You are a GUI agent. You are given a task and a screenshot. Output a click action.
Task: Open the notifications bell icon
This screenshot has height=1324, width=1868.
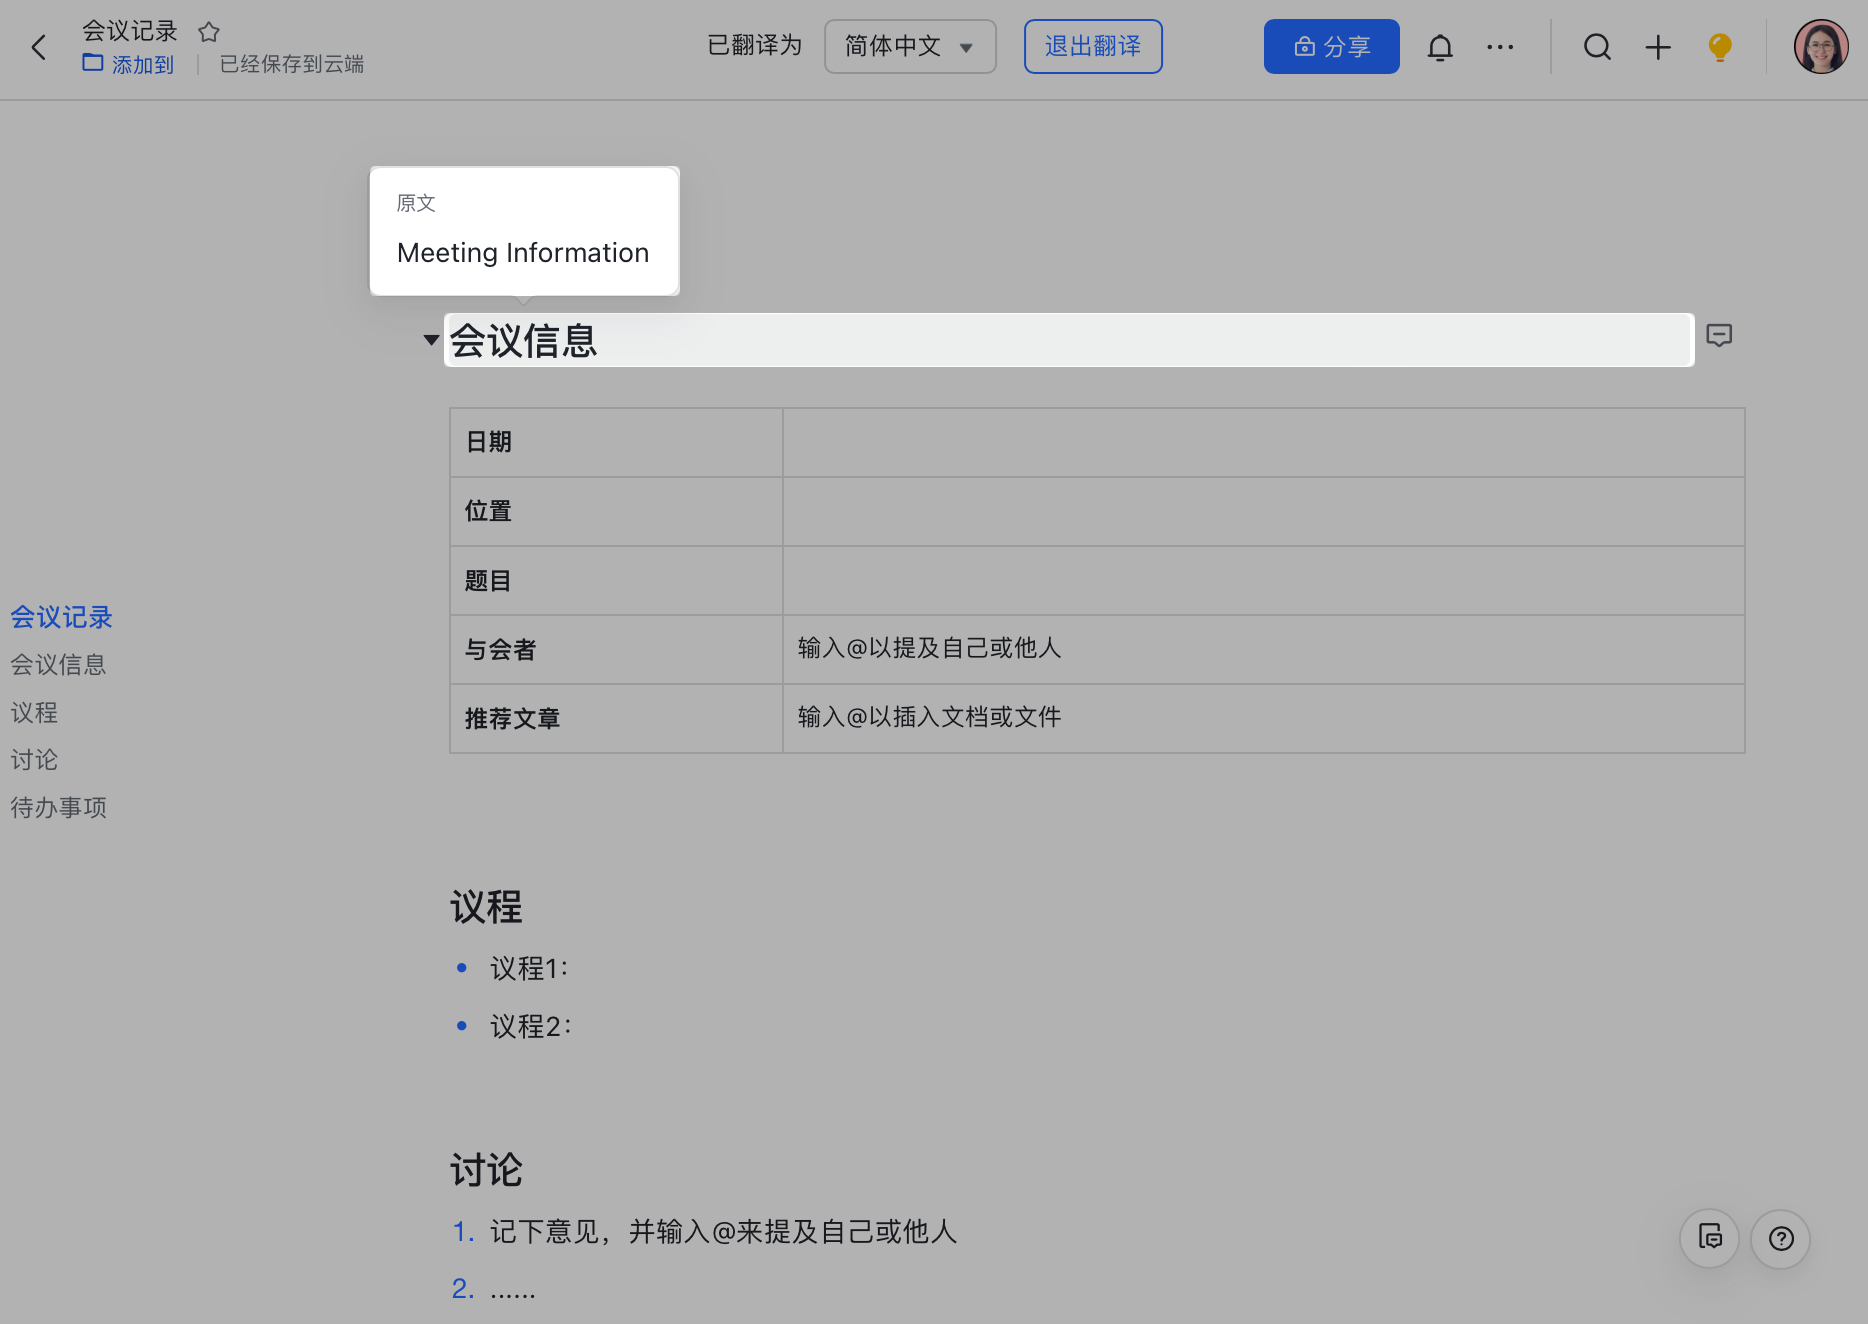[1439, 47]
